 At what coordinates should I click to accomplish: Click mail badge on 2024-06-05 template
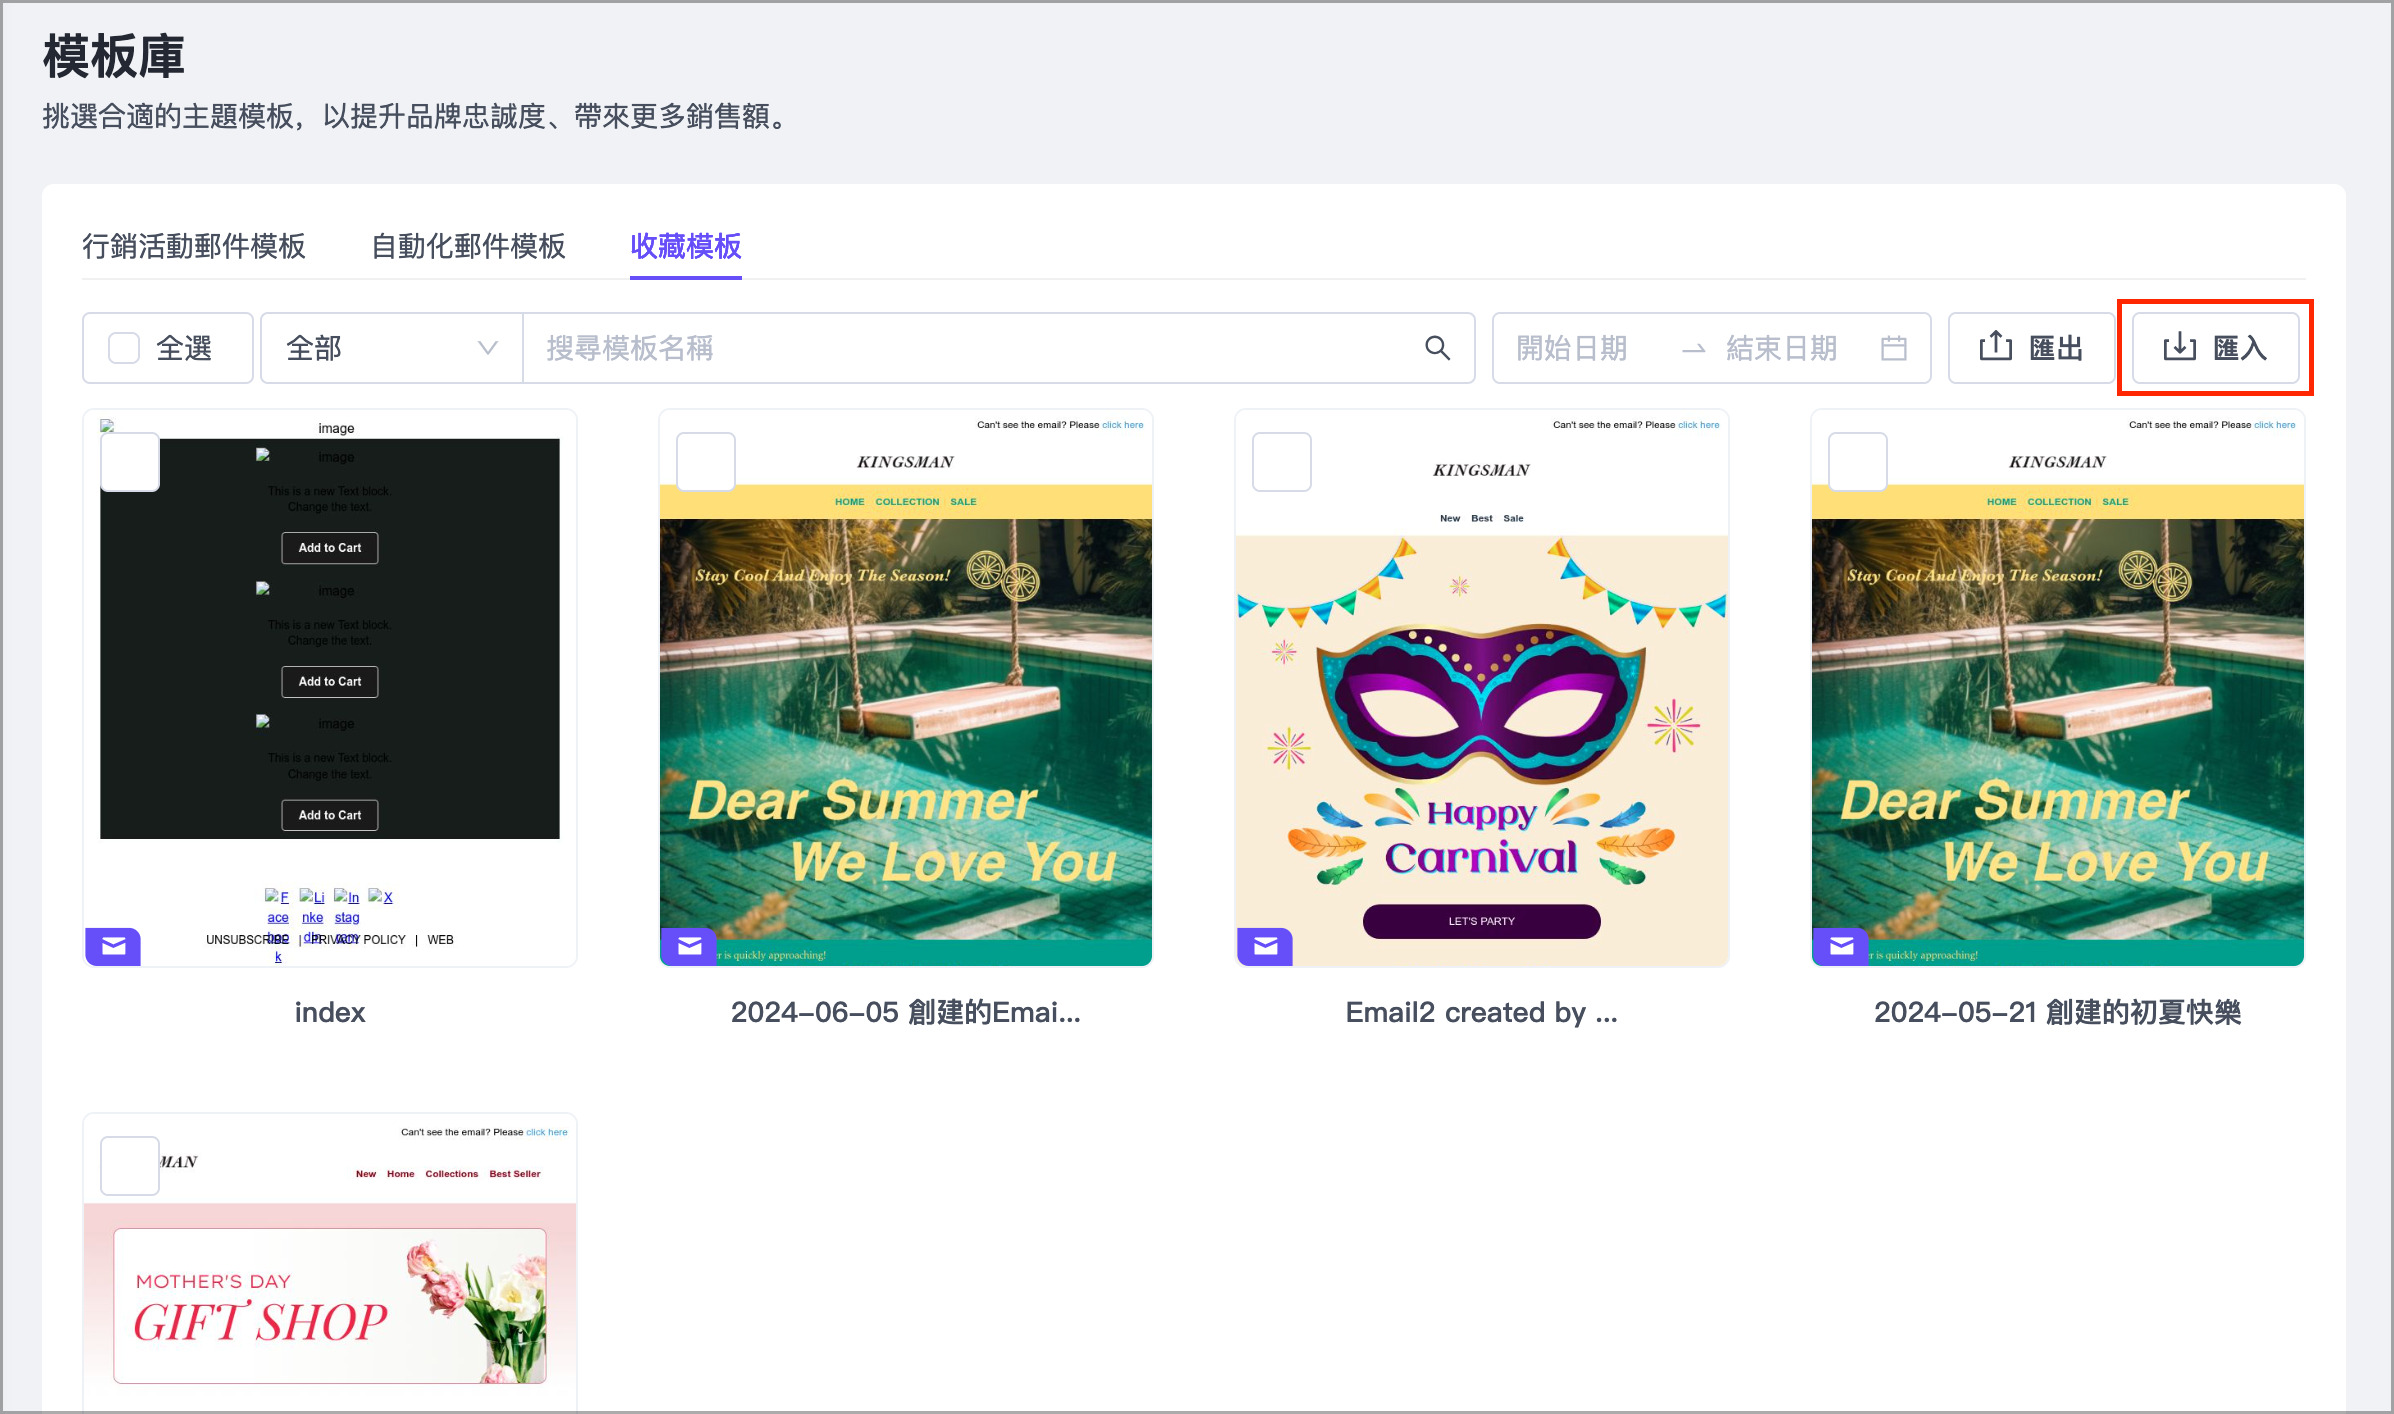(689, 946)
